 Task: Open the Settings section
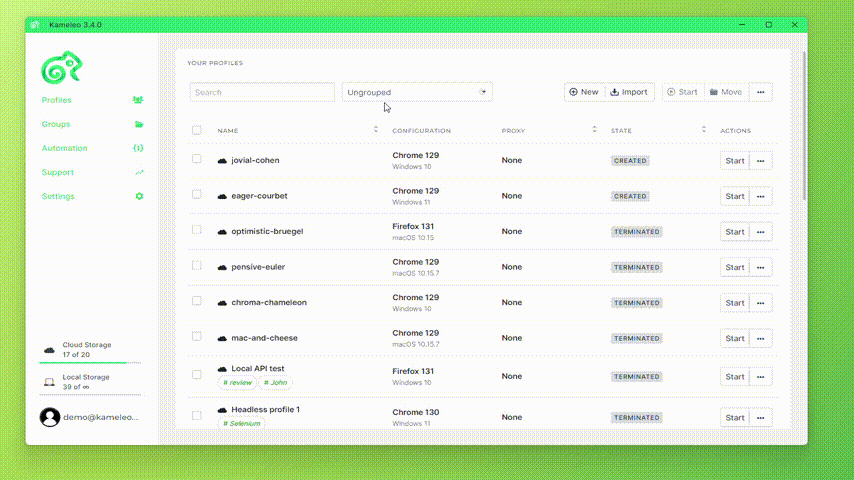click(x=58, y=196)
